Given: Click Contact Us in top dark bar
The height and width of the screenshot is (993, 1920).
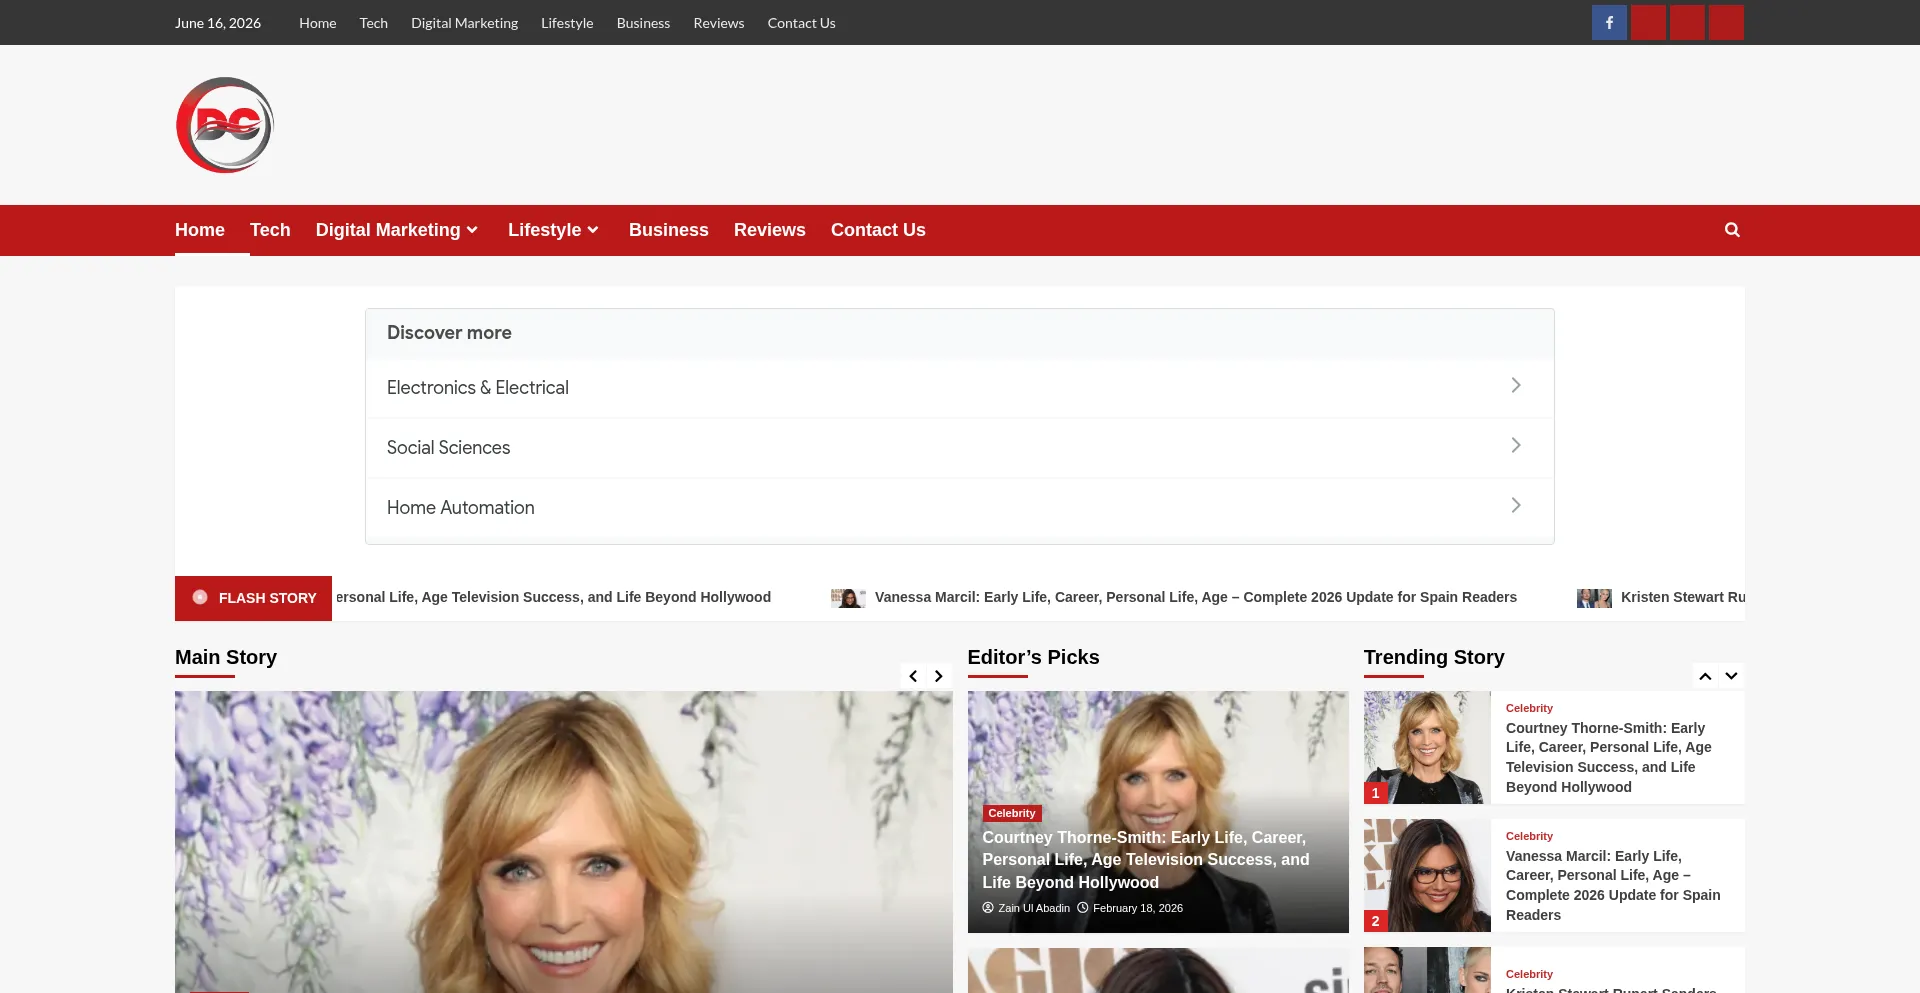Looking at the screenshot, I should (x=801, y=23).
